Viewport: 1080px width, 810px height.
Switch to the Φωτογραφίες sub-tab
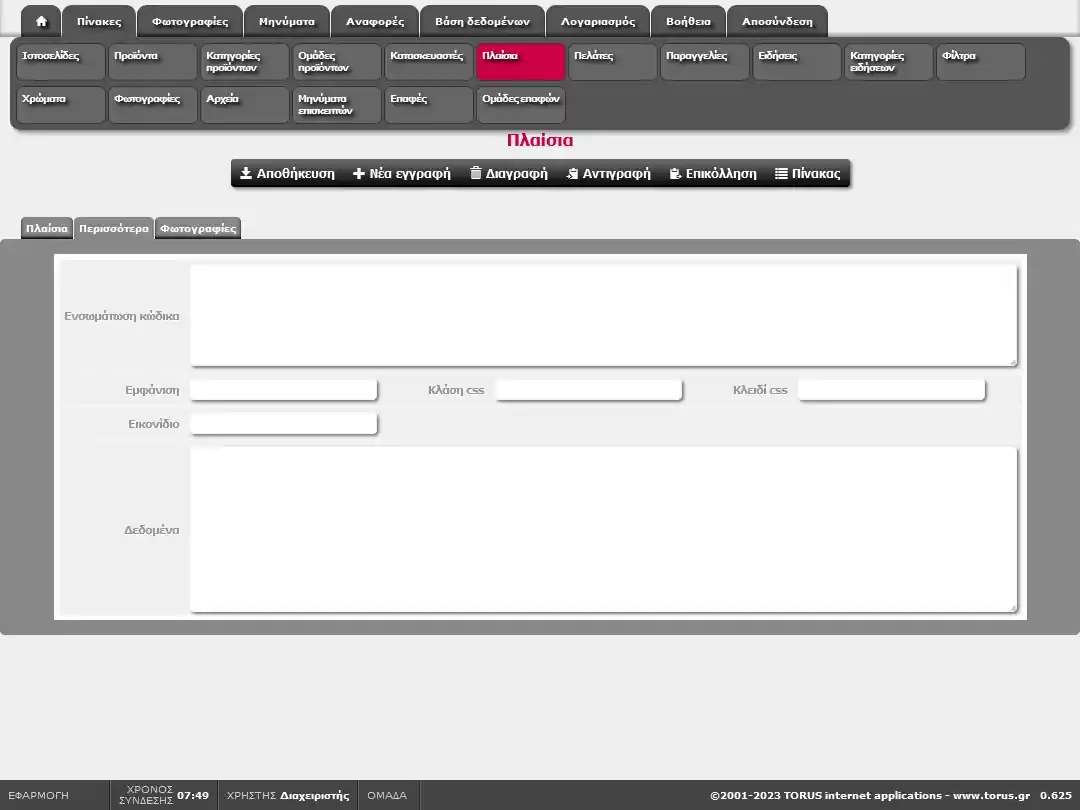198,229
